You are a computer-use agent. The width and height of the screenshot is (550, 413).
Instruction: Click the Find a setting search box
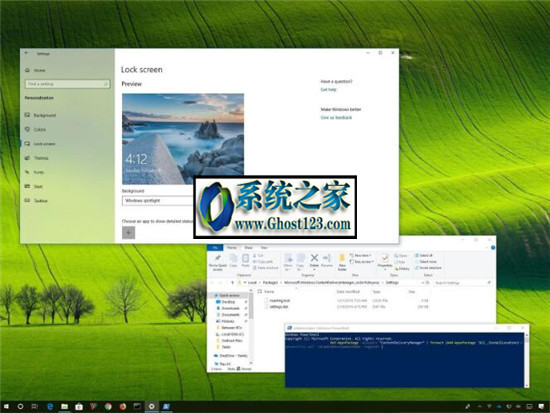tap(67, 84)
